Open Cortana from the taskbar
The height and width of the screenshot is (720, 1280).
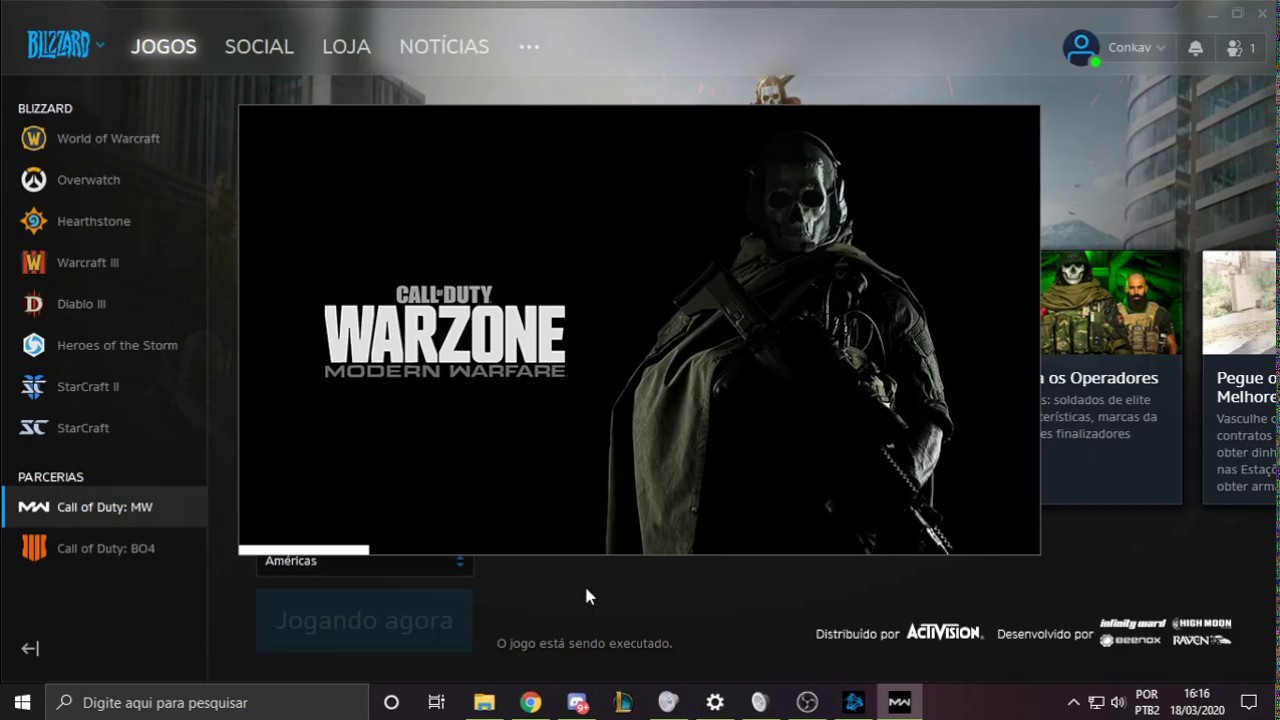coord(391,702)
